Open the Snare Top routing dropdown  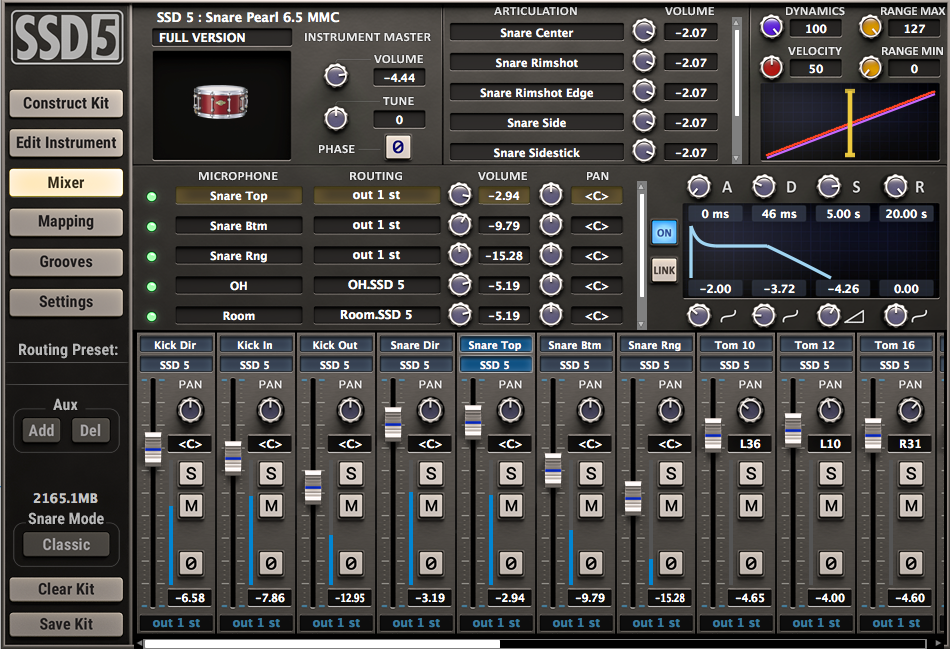coord(376,195)
